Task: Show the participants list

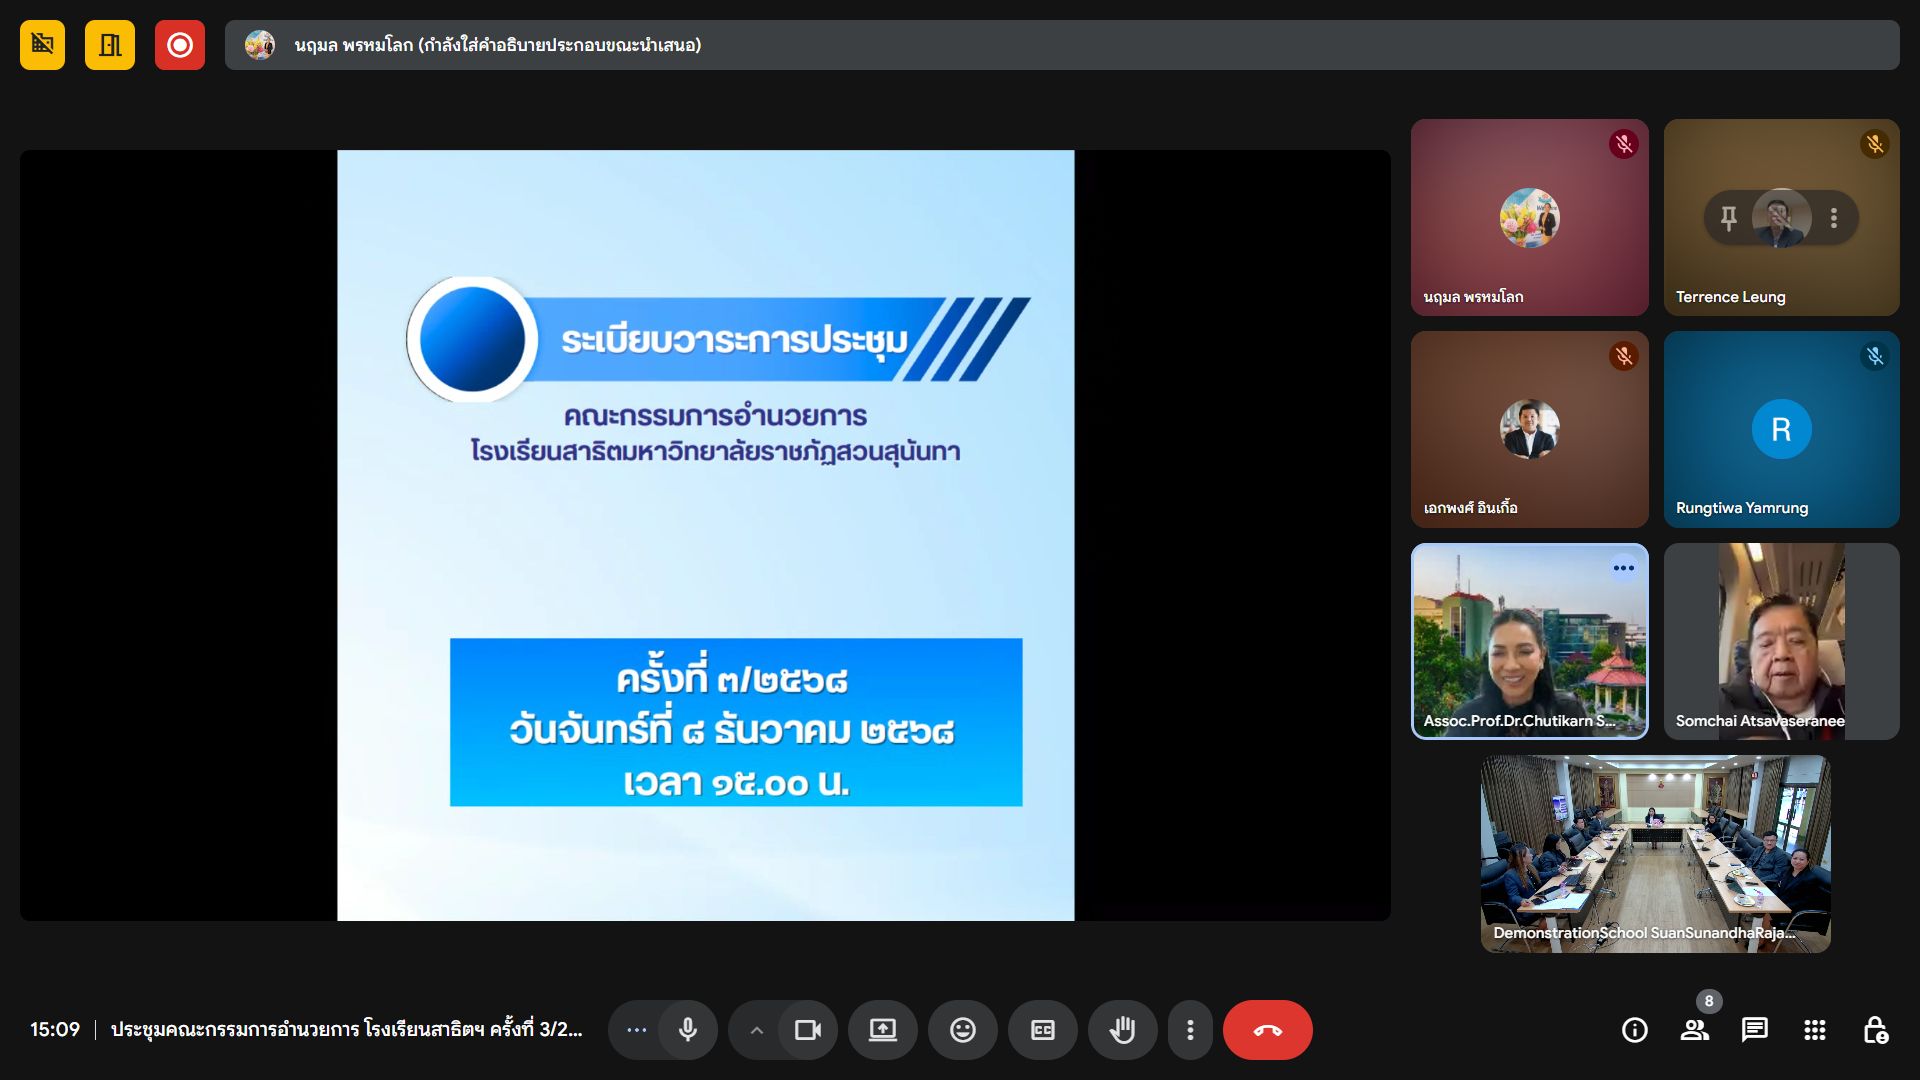Action: click(1694, 1030)
